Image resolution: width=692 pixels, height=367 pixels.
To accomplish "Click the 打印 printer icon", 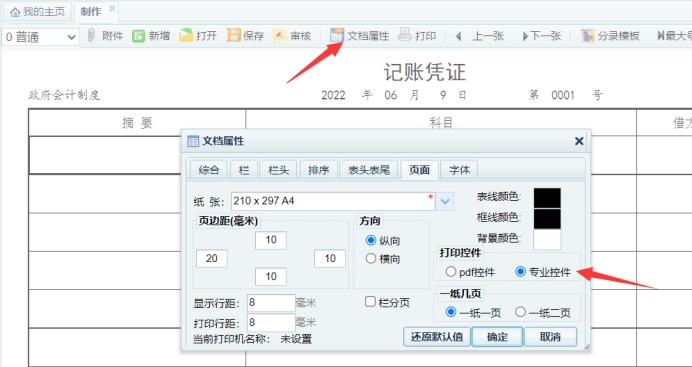I will click(x=405, y=35).
